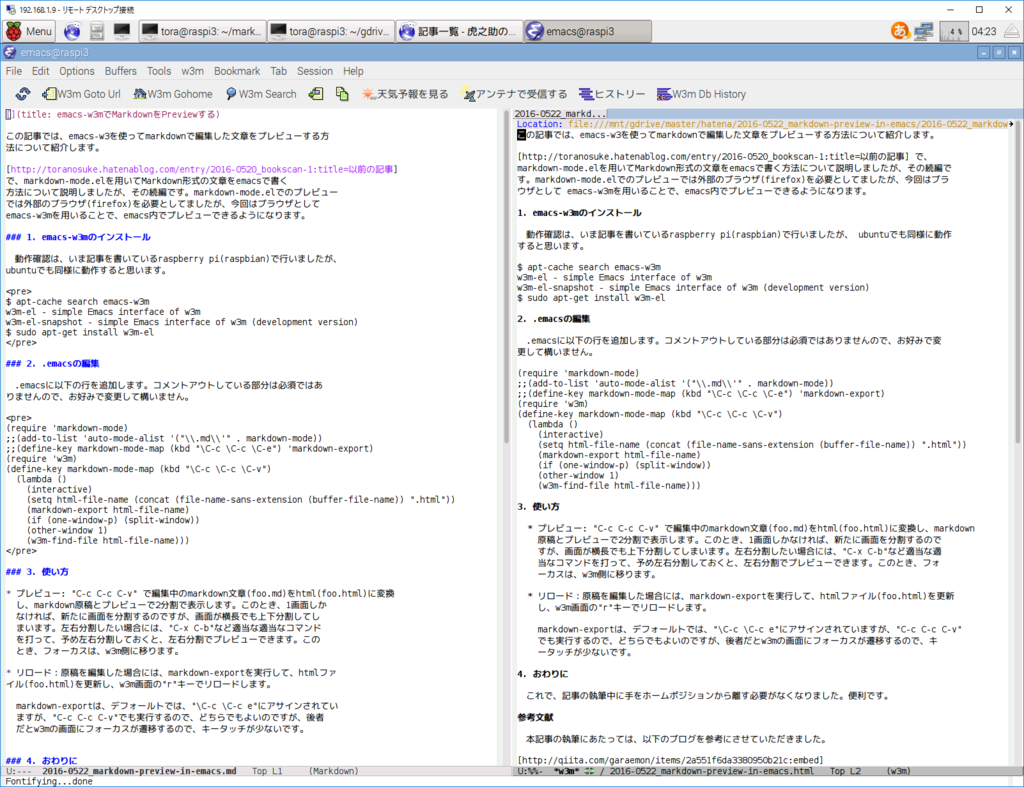The image size is (1024, 787).
Task: Open the Buffers menu
Action: pyautogui.click(x=120, y=71)
